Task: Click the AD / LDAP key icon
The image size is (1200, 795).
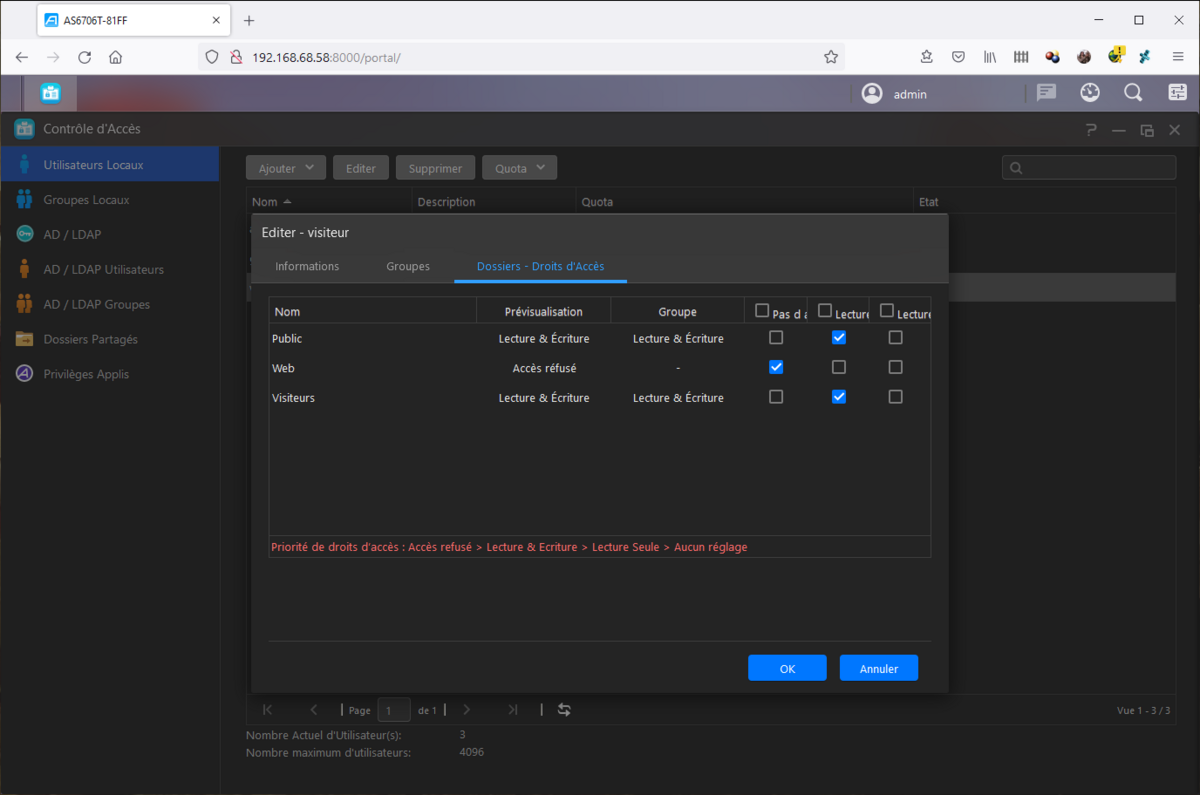Action: click(x=24, y=234)
